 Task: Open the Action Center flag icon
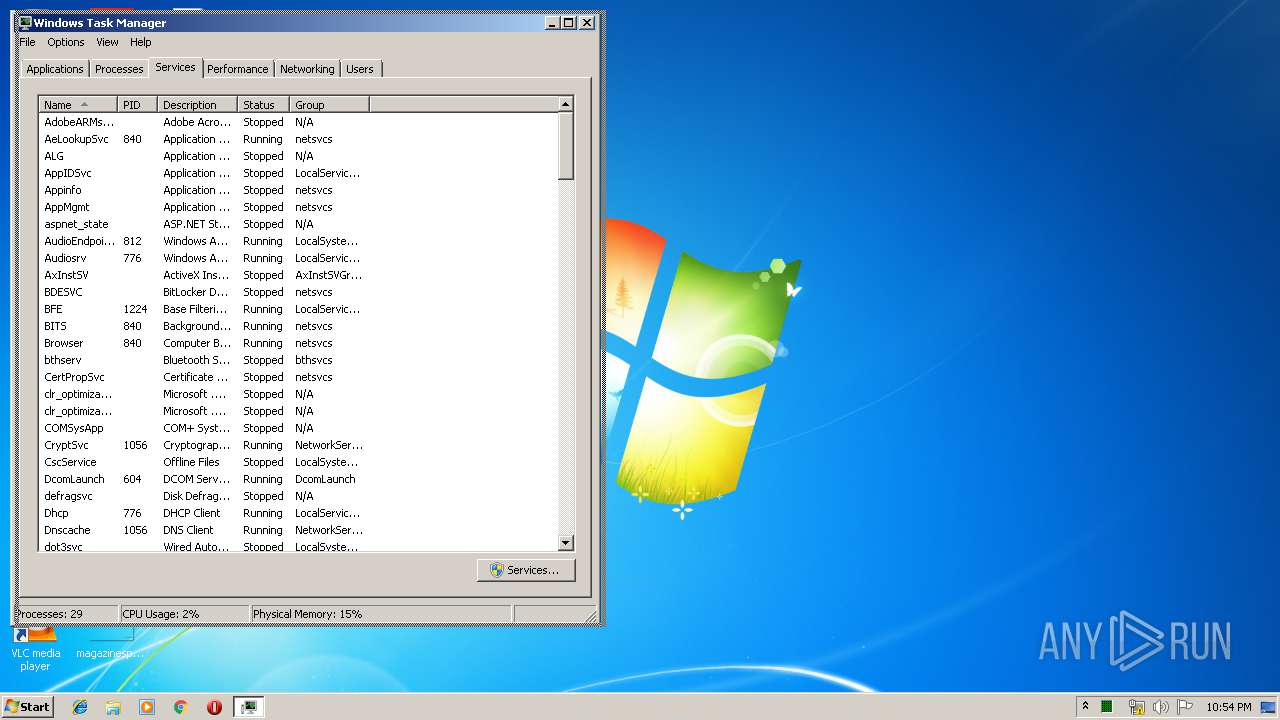pyautogui.click(x=1185, y=707)
